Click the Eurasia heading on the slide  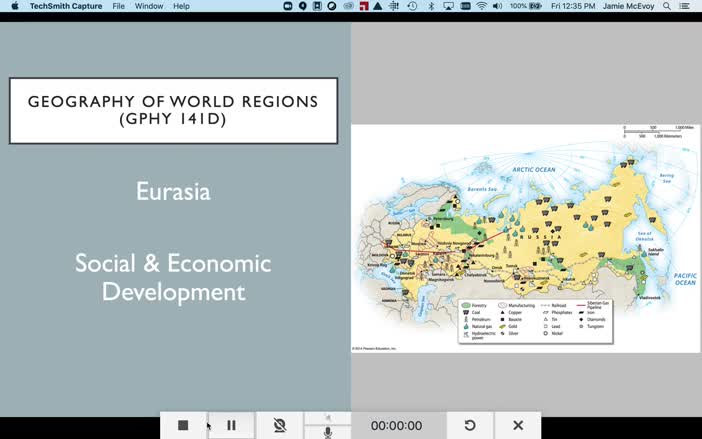173,192
